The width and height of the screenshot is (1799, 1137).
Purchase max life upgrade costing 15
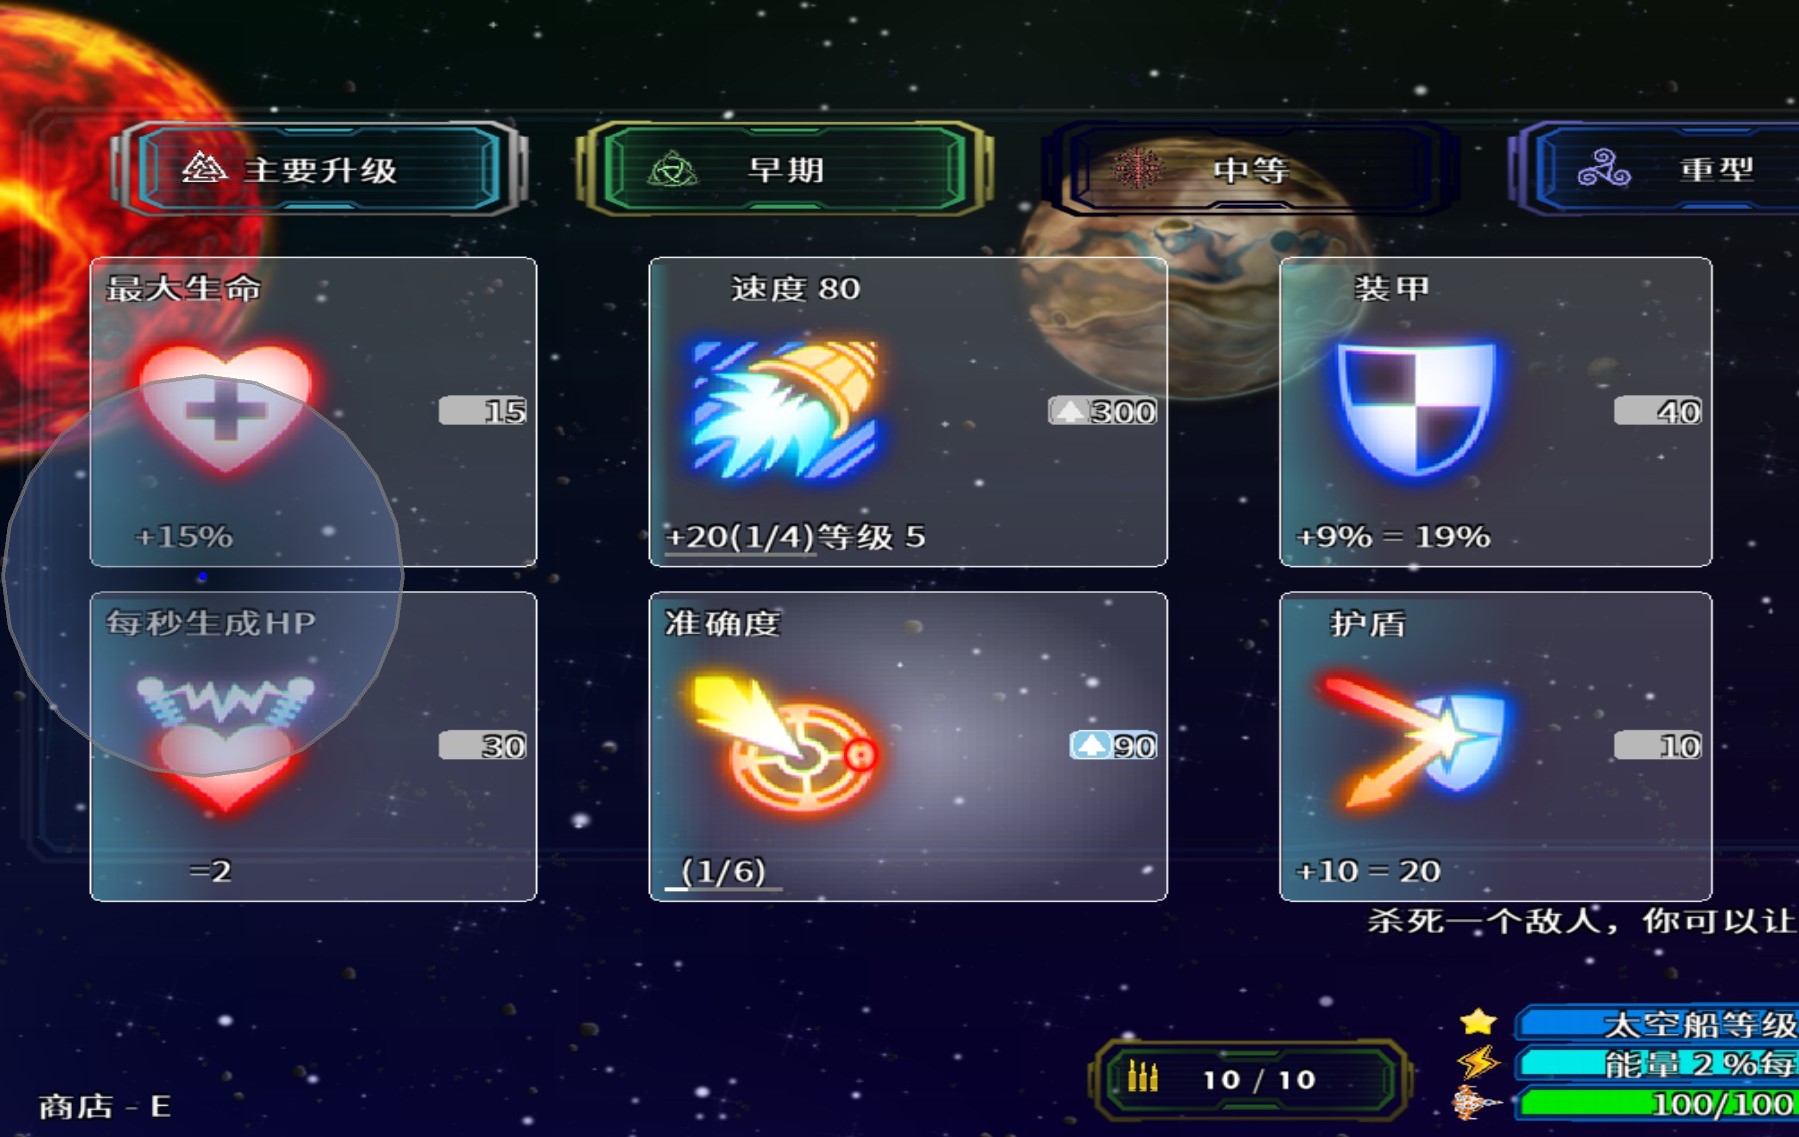[483, 411]
